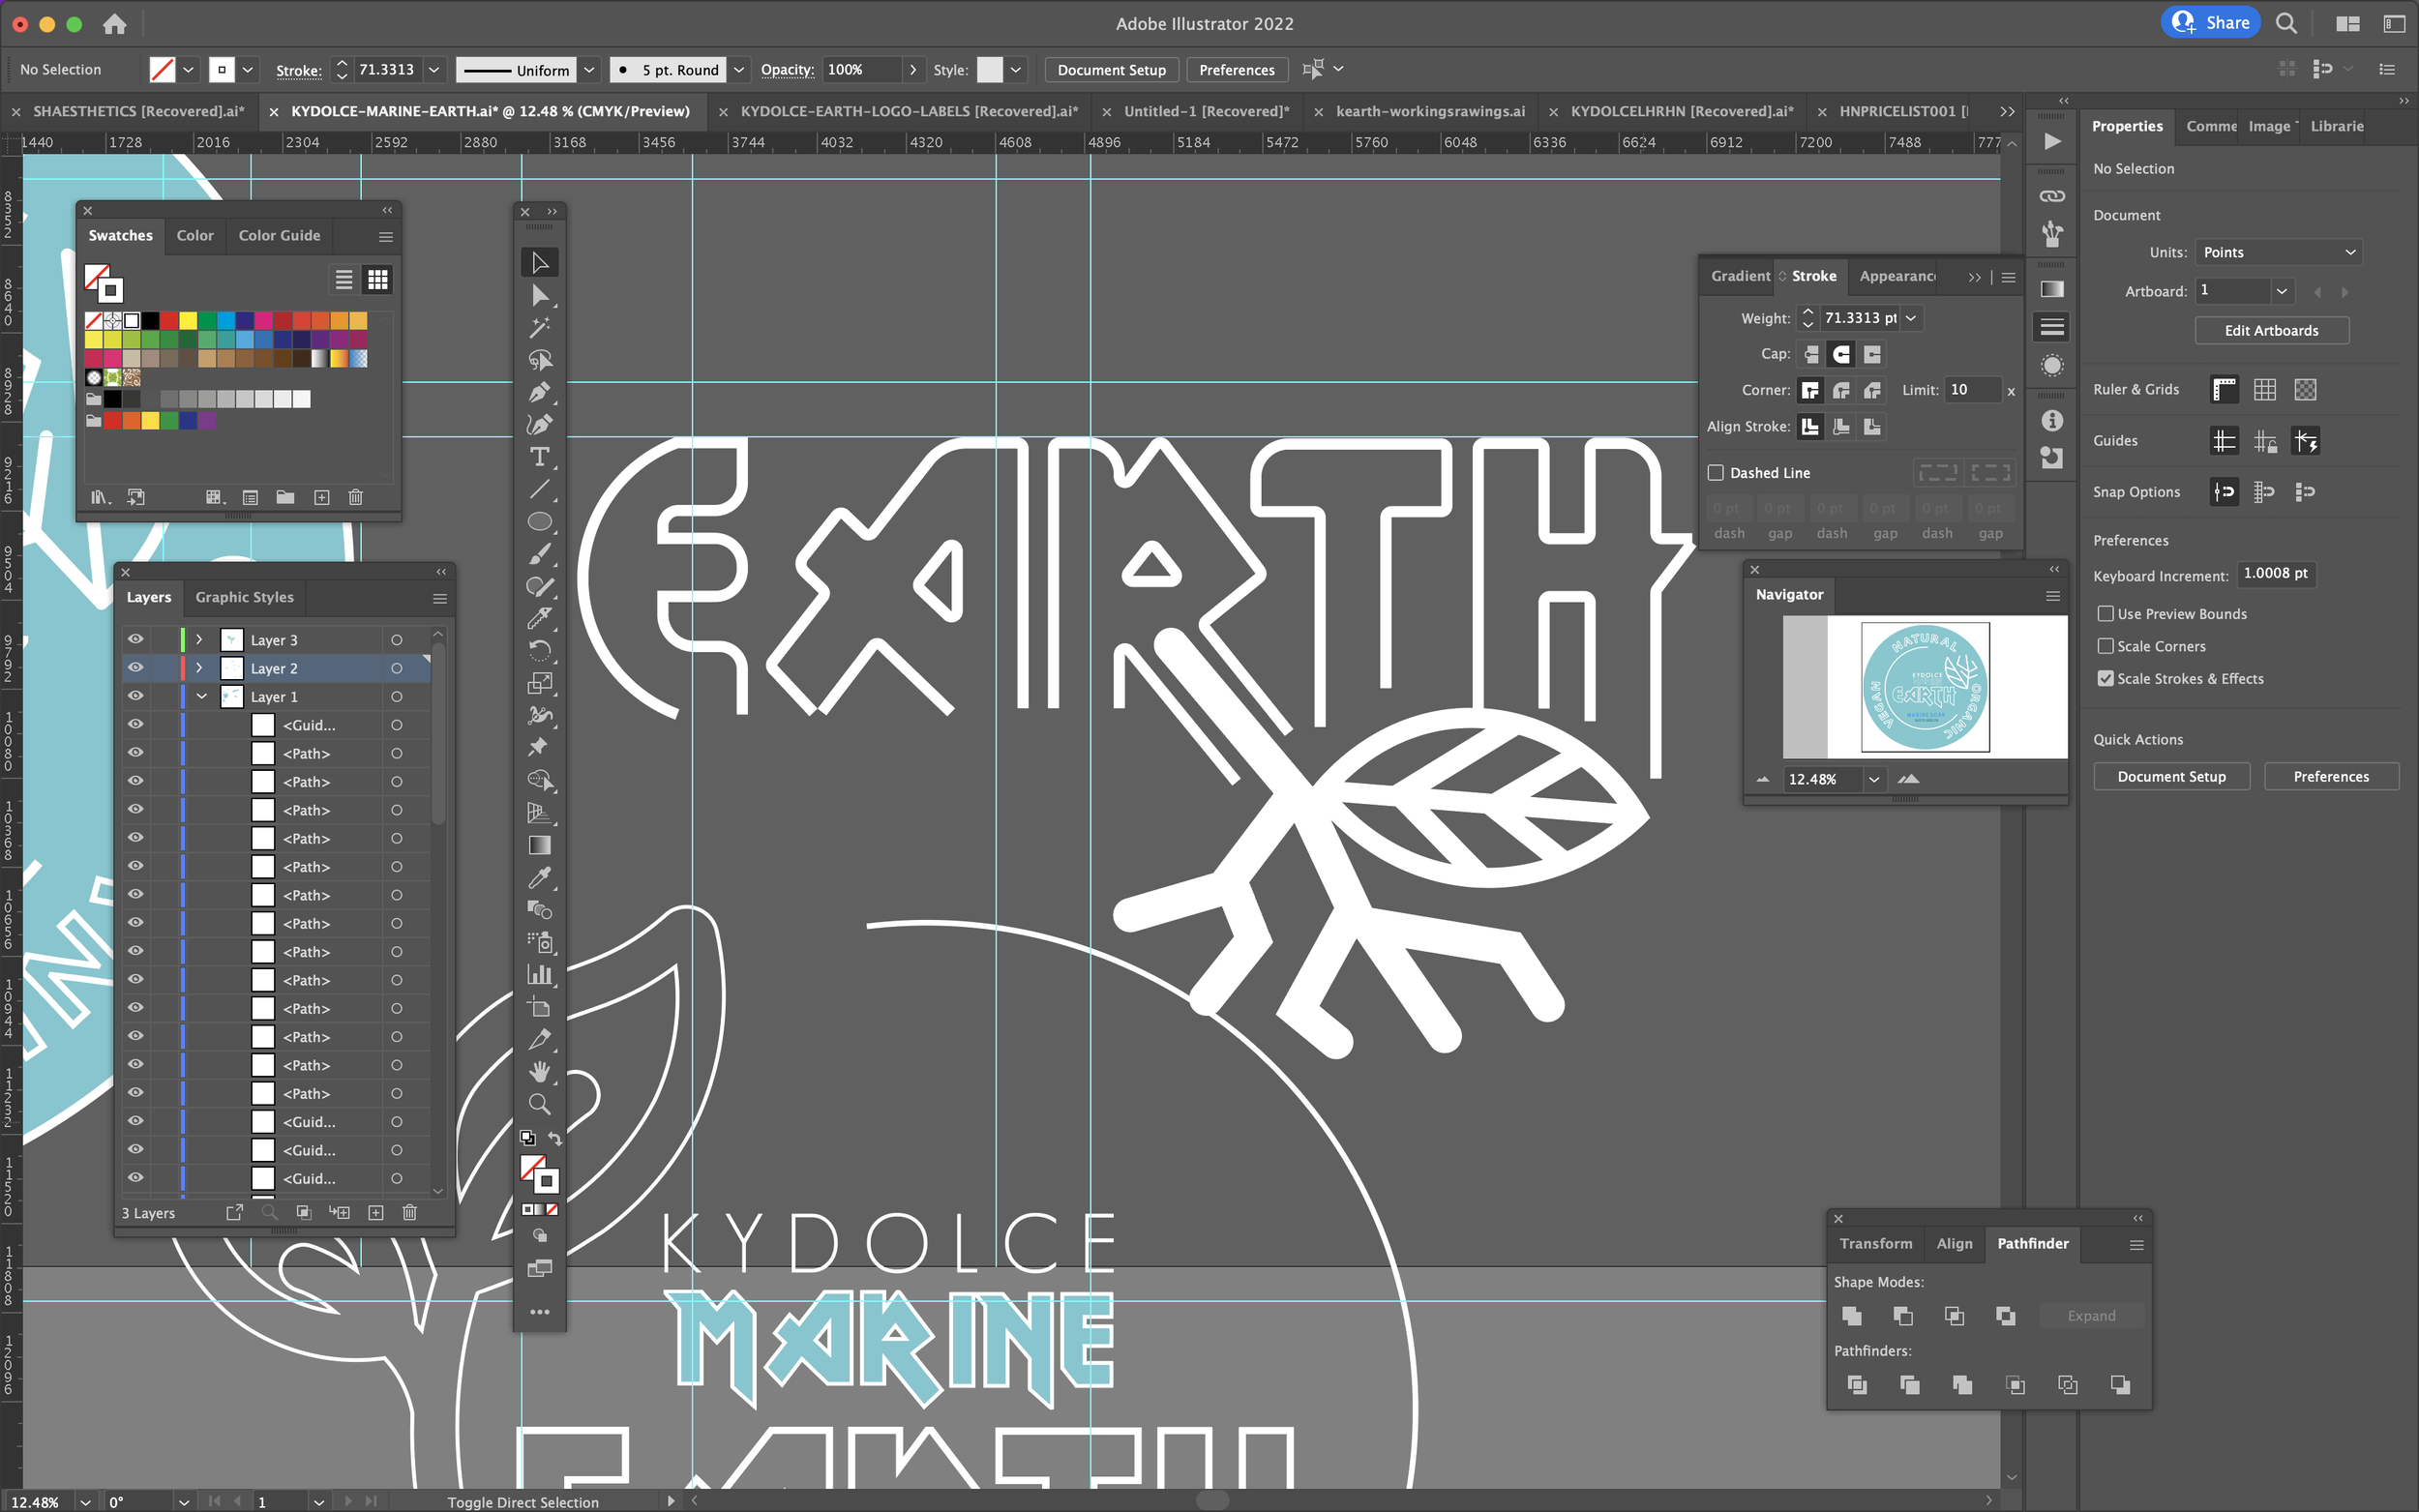The height and width of the screenshot is (1512, 2419).
Task: Select the Gradient tool in toolbar
Action: pos(539,846)
